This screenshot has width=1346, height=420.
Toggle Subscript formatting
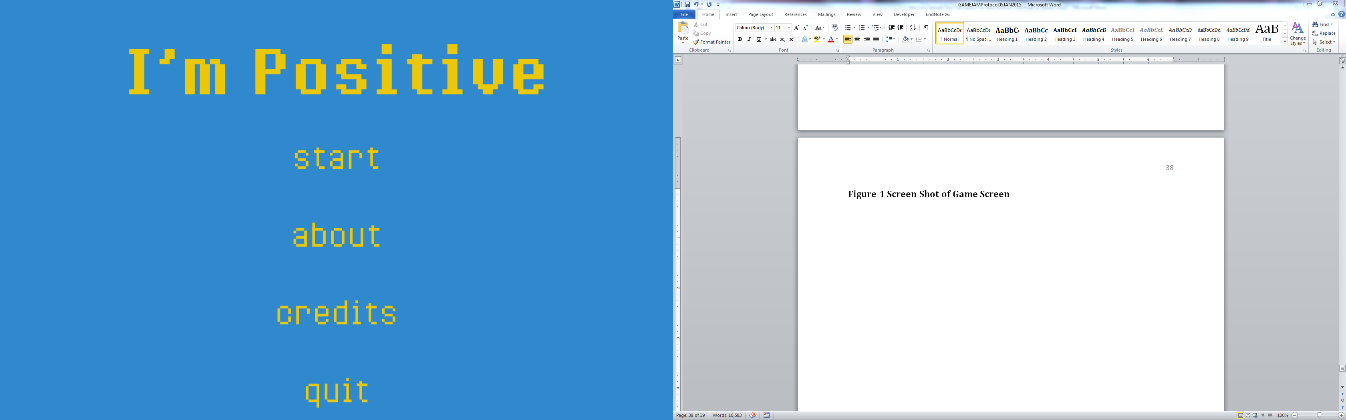(x=782, y=39)
